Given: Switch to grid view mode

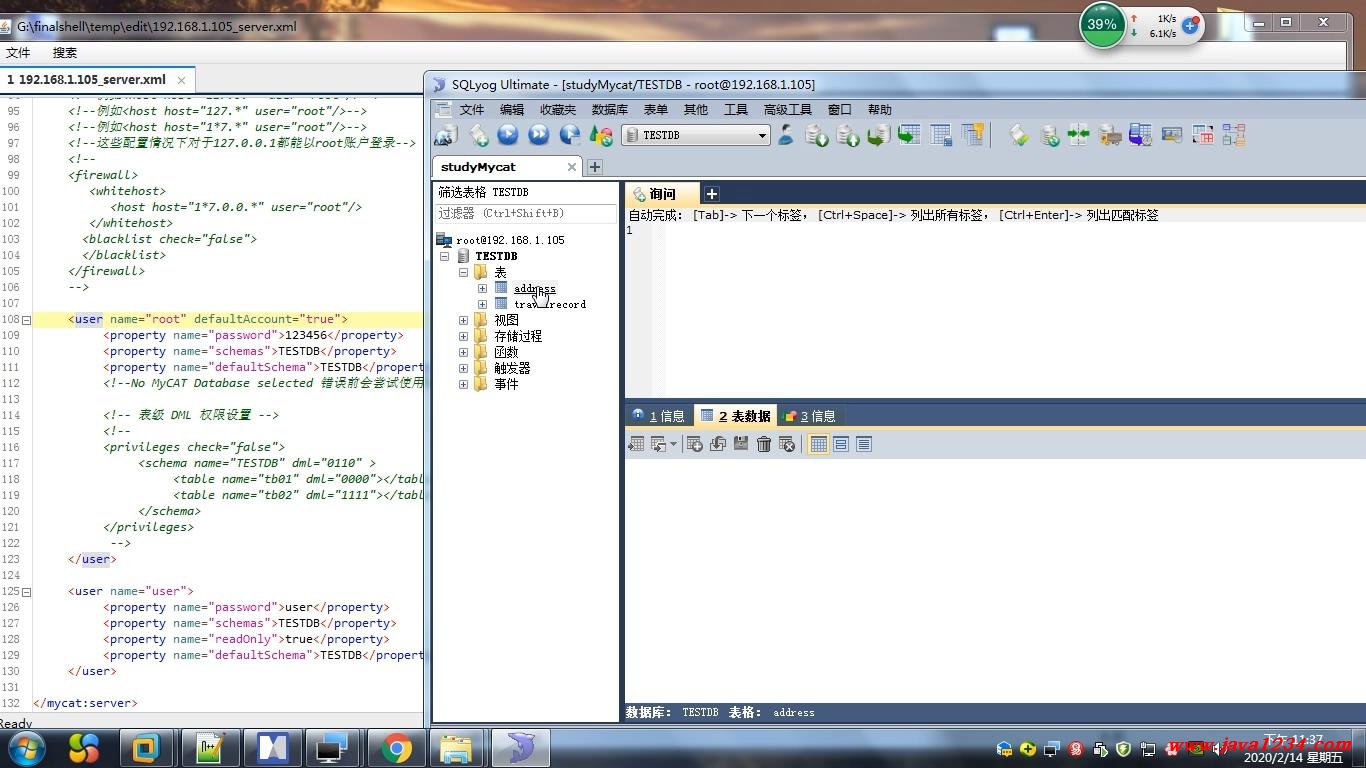Looking at the screenshot, I should [x=819, y=444].
